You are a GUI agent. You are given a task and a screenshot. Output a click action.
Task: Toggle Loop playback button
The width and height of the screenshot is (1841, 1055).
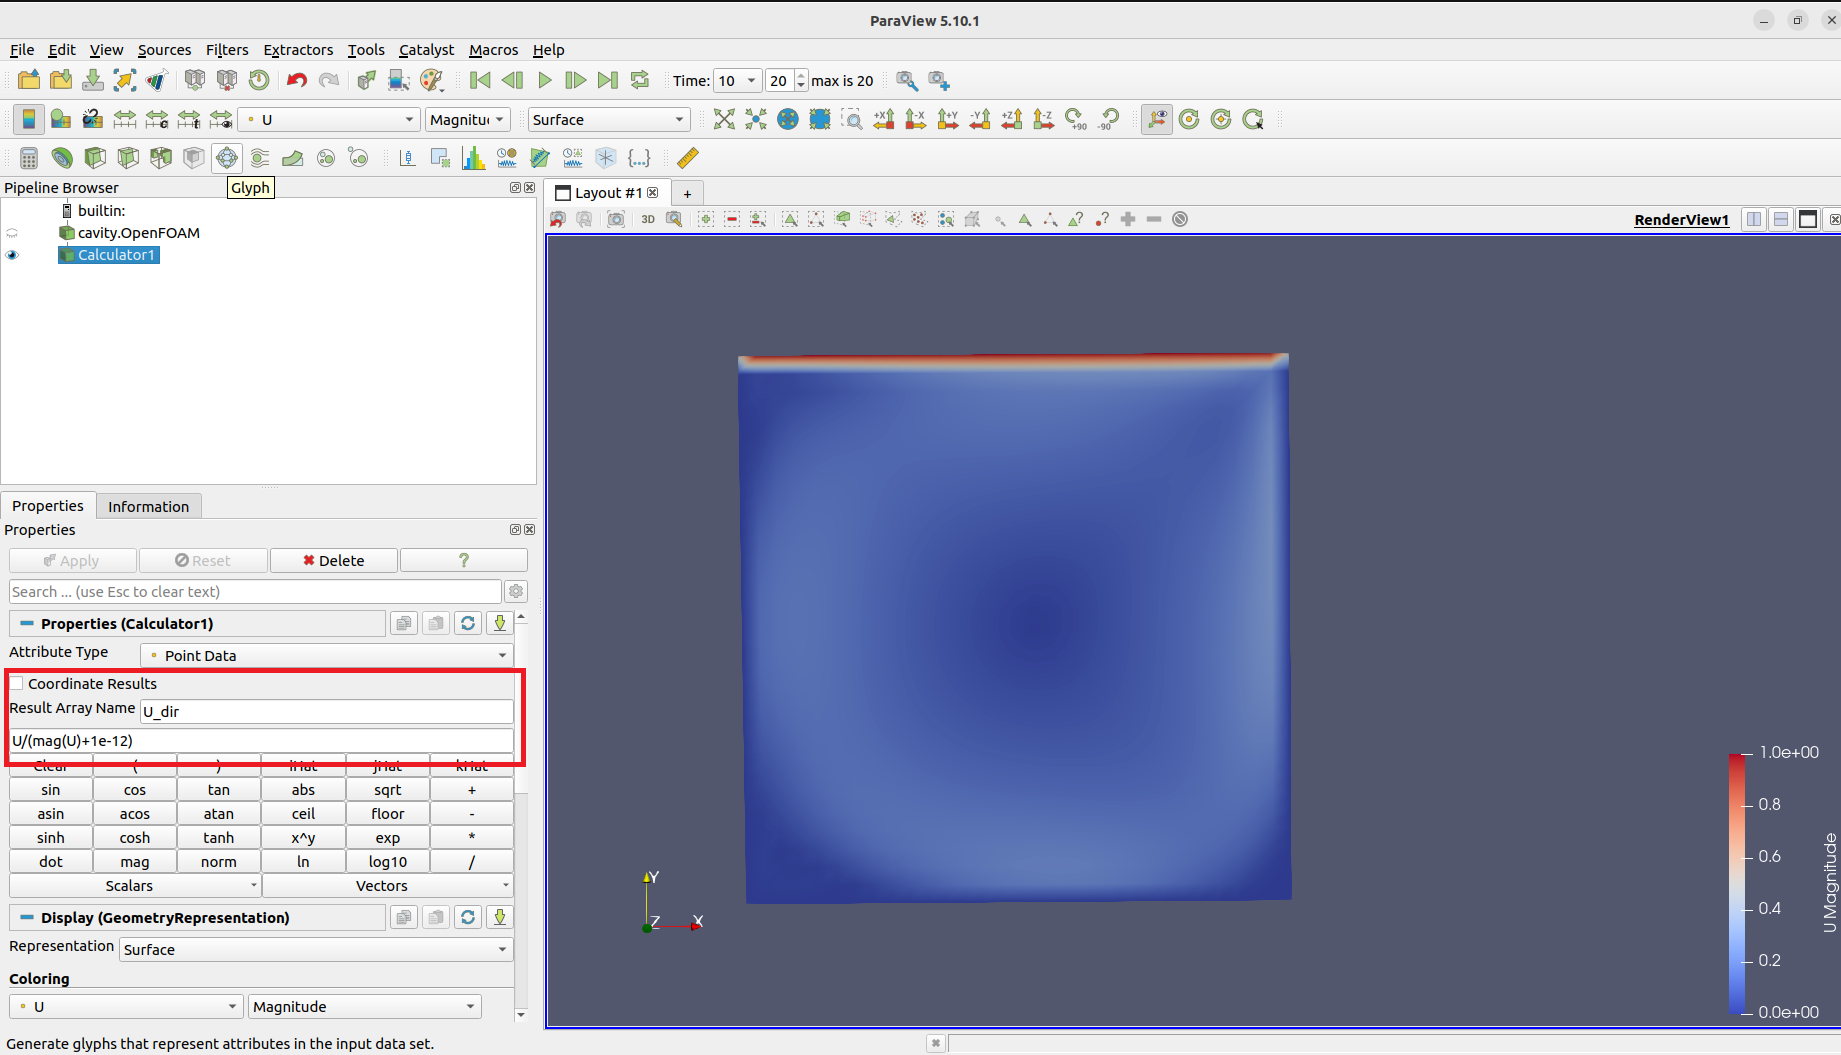click(x=640, y=80)
